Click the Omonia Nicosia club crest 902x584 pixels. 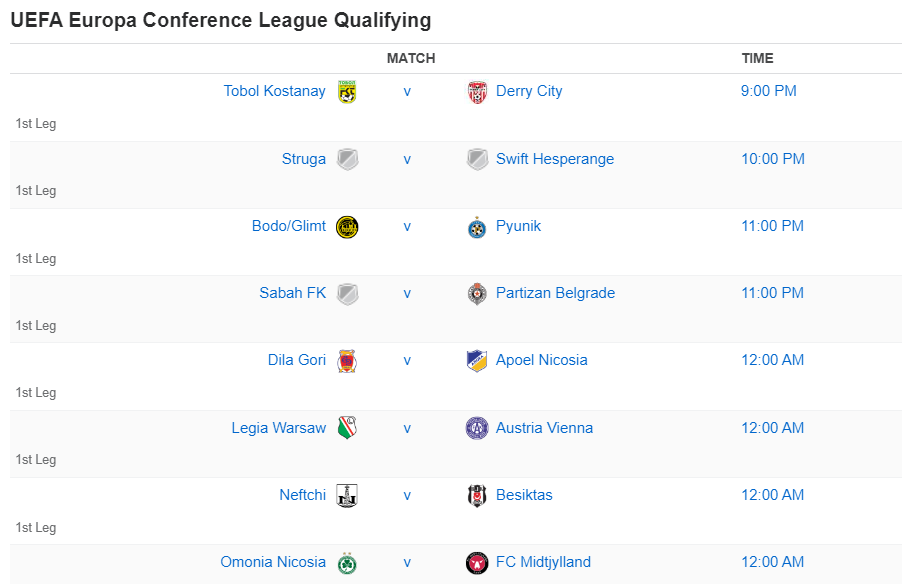346,562
